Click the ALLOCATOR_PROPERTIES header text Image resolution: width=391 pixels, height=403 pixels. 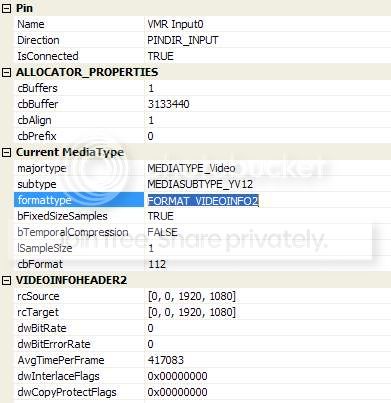click(87, 72)
